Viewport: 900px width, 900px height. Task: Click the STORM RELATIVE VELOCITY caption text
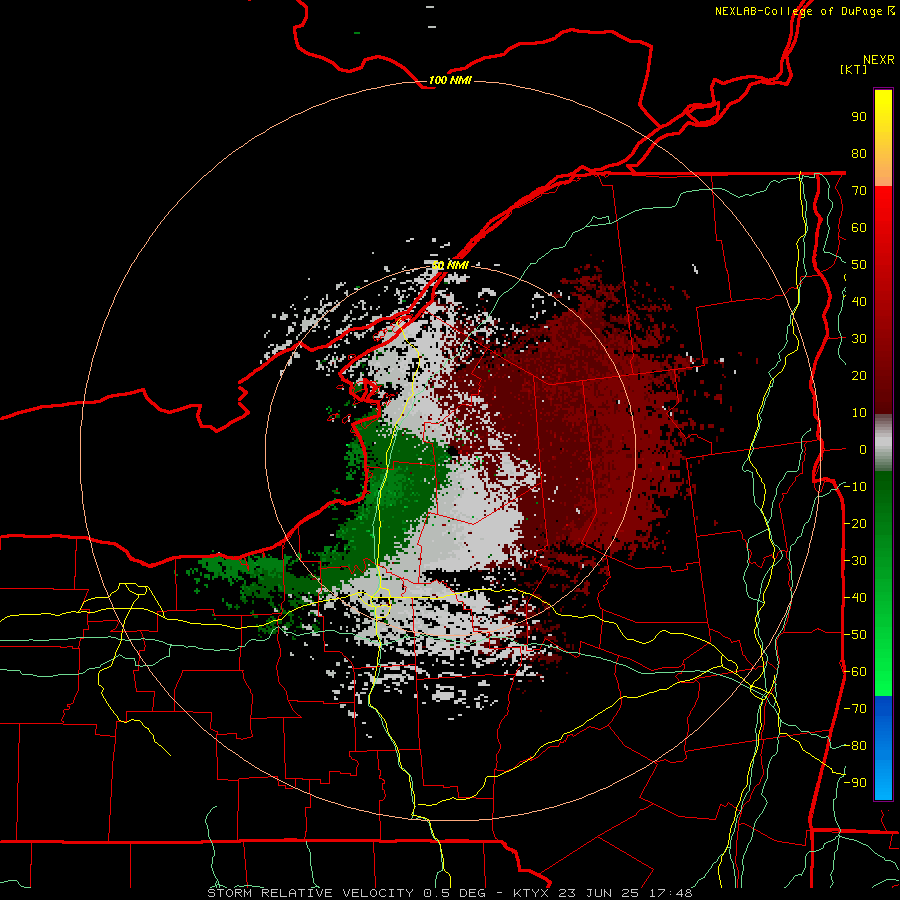(x=310, y=893)
